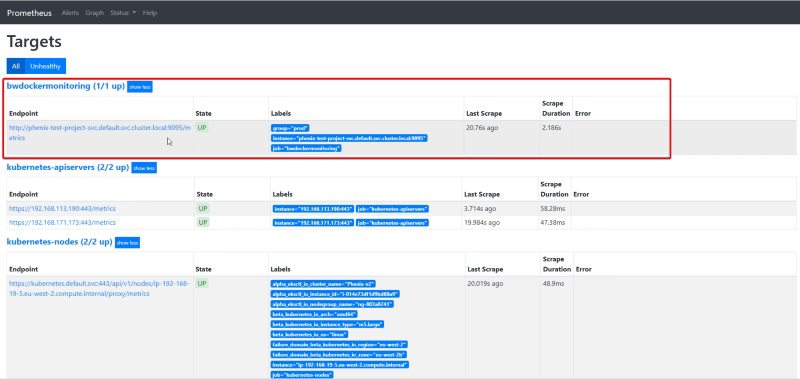The image size is (800, 379).
Task: Open the 192.168.171.173:443/metrics endpoint link
Action: pos(62,222)
